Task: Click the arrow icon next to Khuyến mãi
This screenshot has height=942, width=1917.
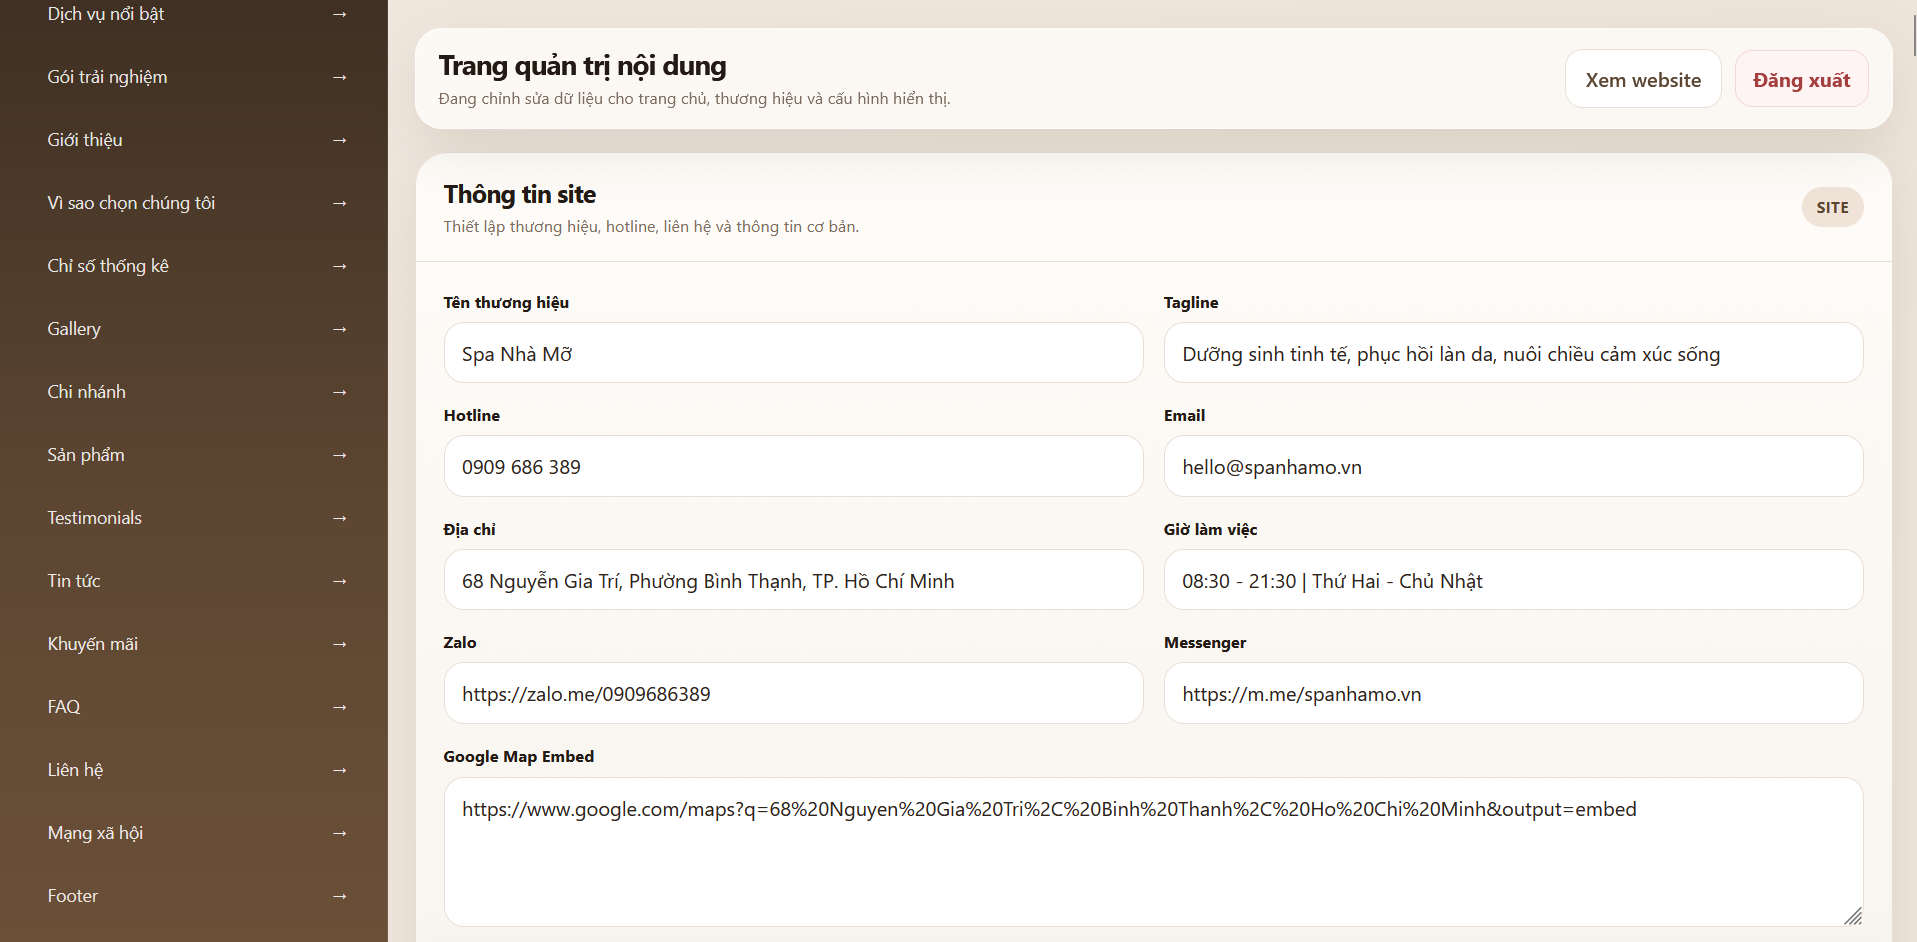Action: coord(339,644)
